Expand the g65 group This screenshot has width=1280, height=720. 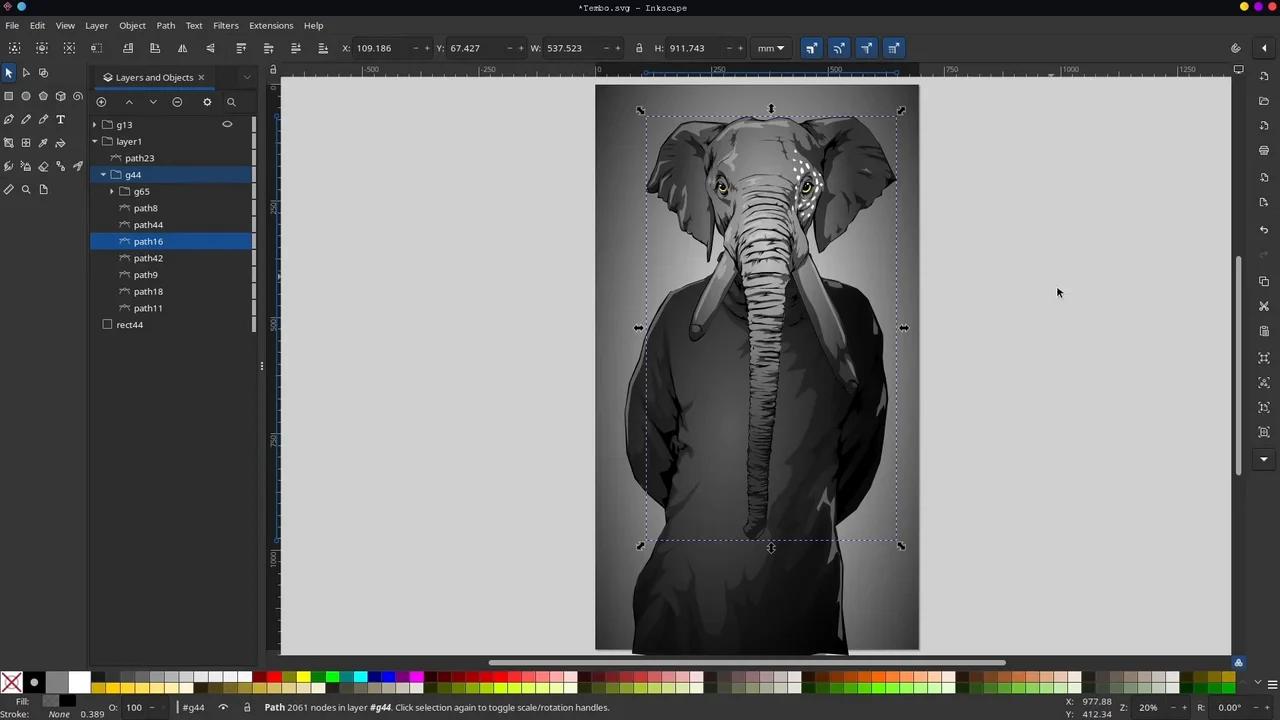pos(111,191)
